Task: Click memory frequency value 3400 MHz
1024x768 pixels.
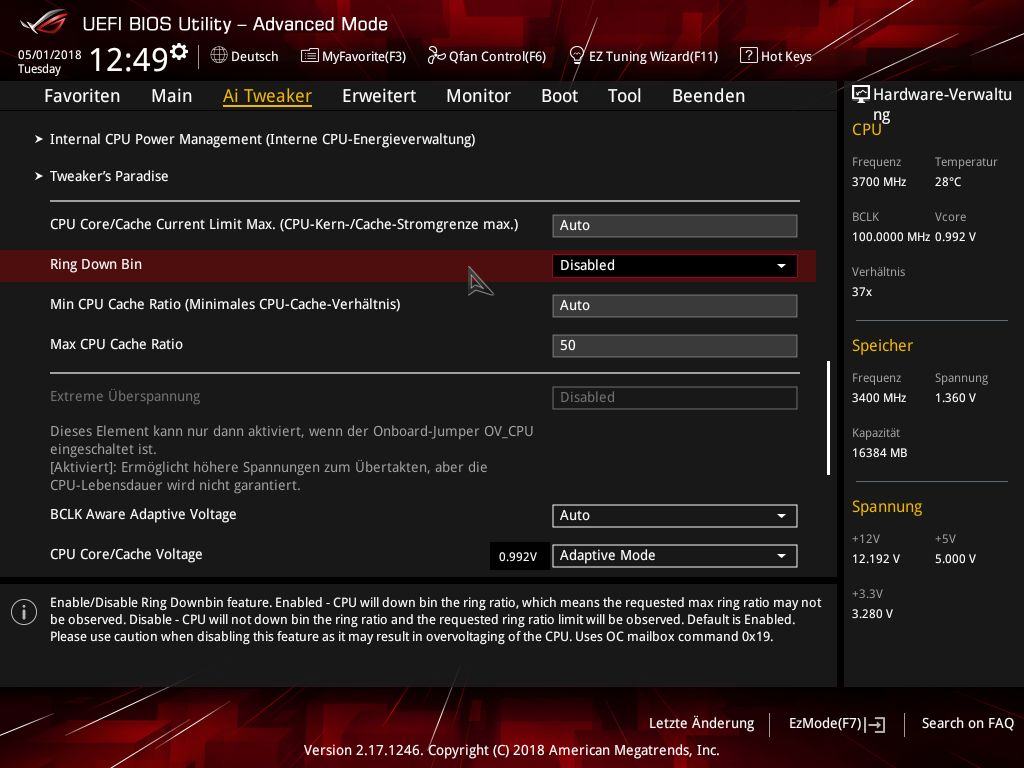Action: point(879,398)
